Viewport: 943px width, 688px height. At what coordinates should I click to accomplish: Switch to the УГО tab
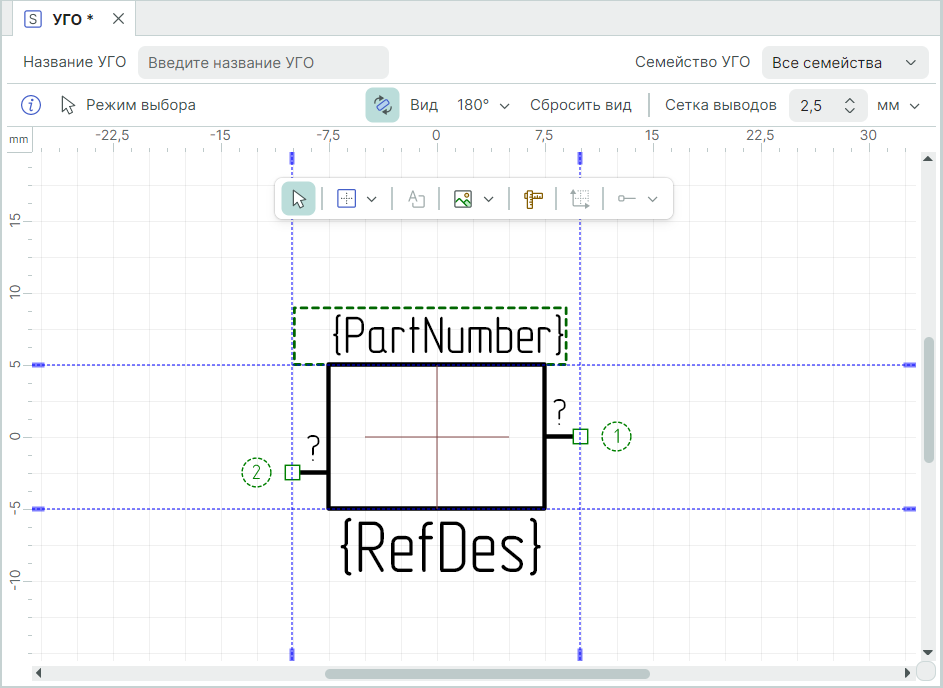66,19
